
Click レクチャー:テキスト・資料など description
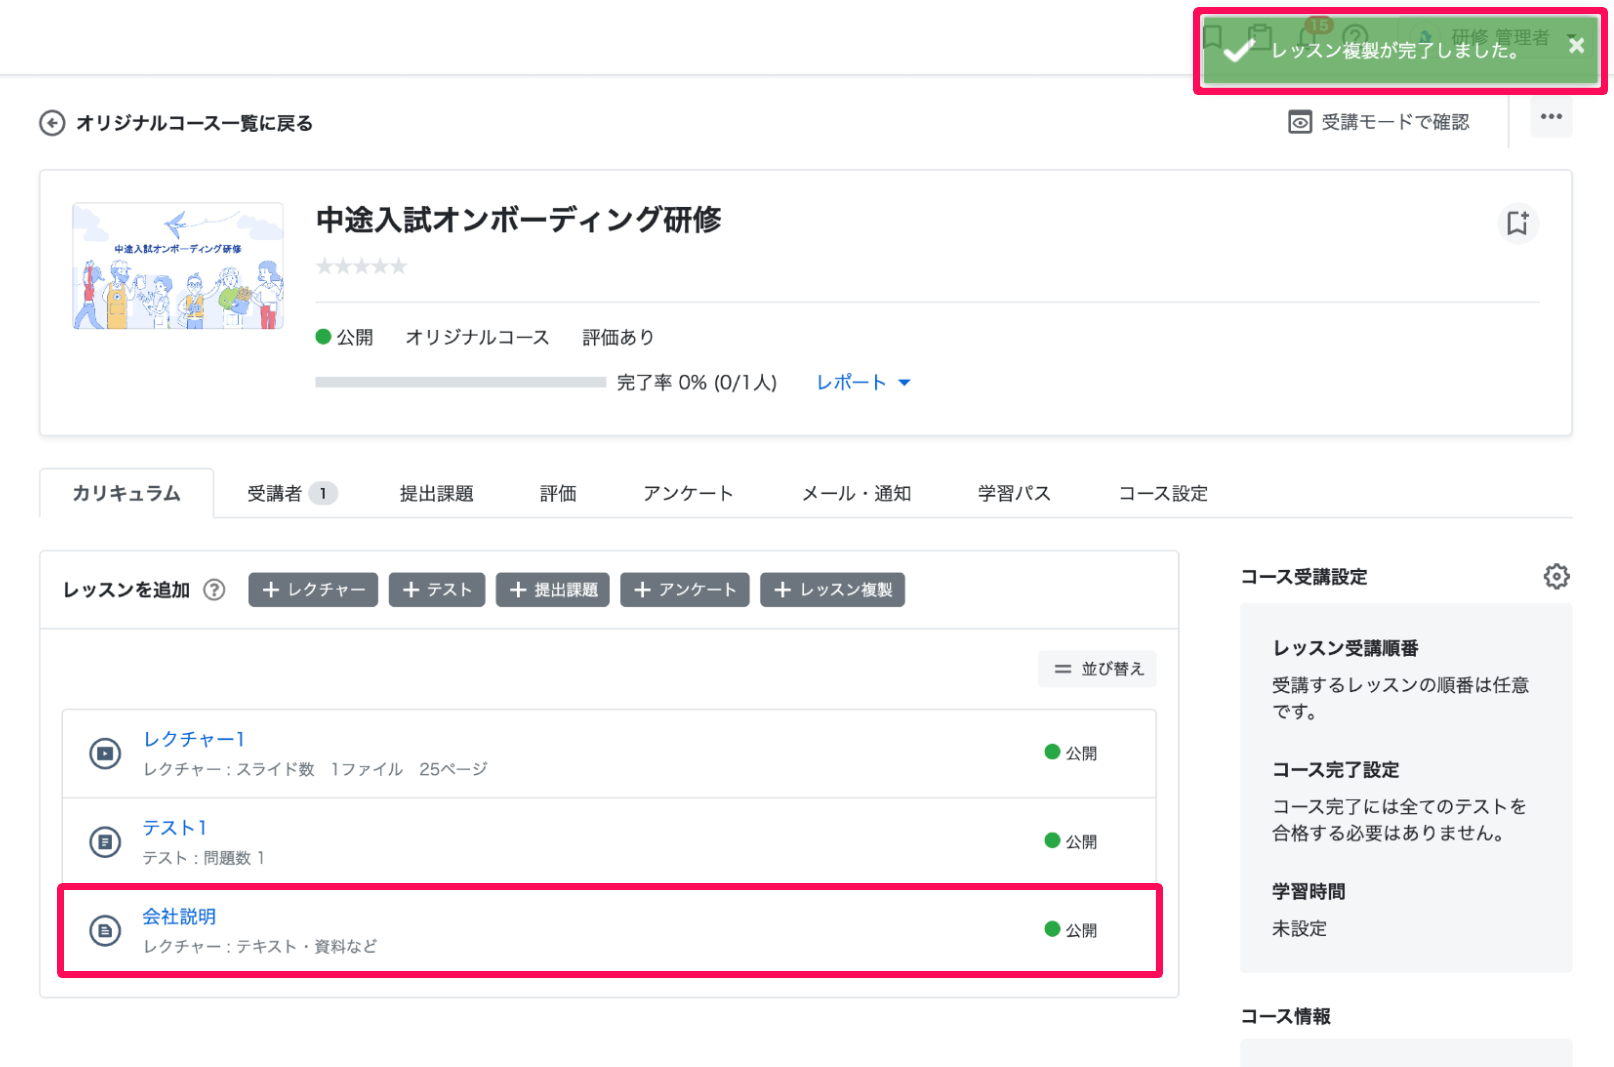coord(260,946)
